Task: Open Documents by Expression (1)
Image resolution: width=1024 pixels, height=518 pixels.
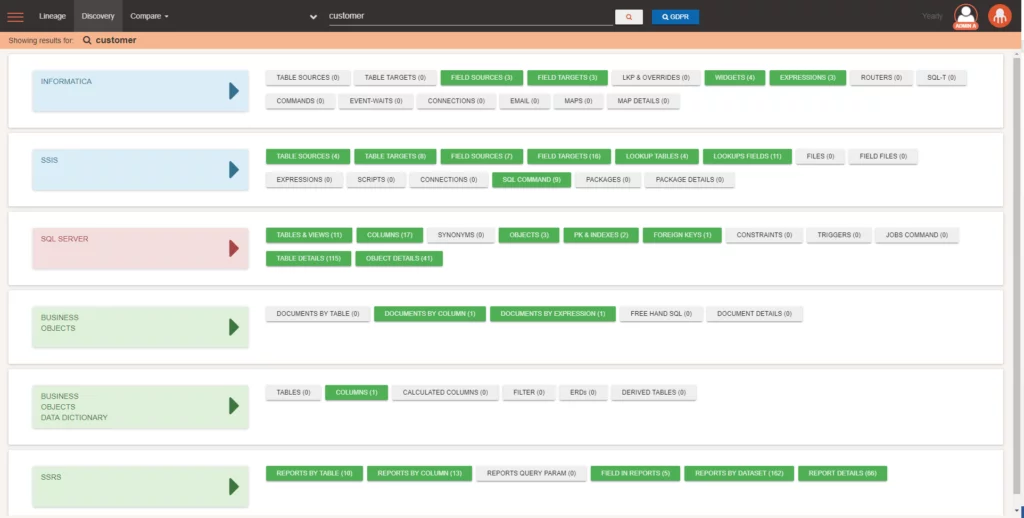Action: tap(552, 314)
